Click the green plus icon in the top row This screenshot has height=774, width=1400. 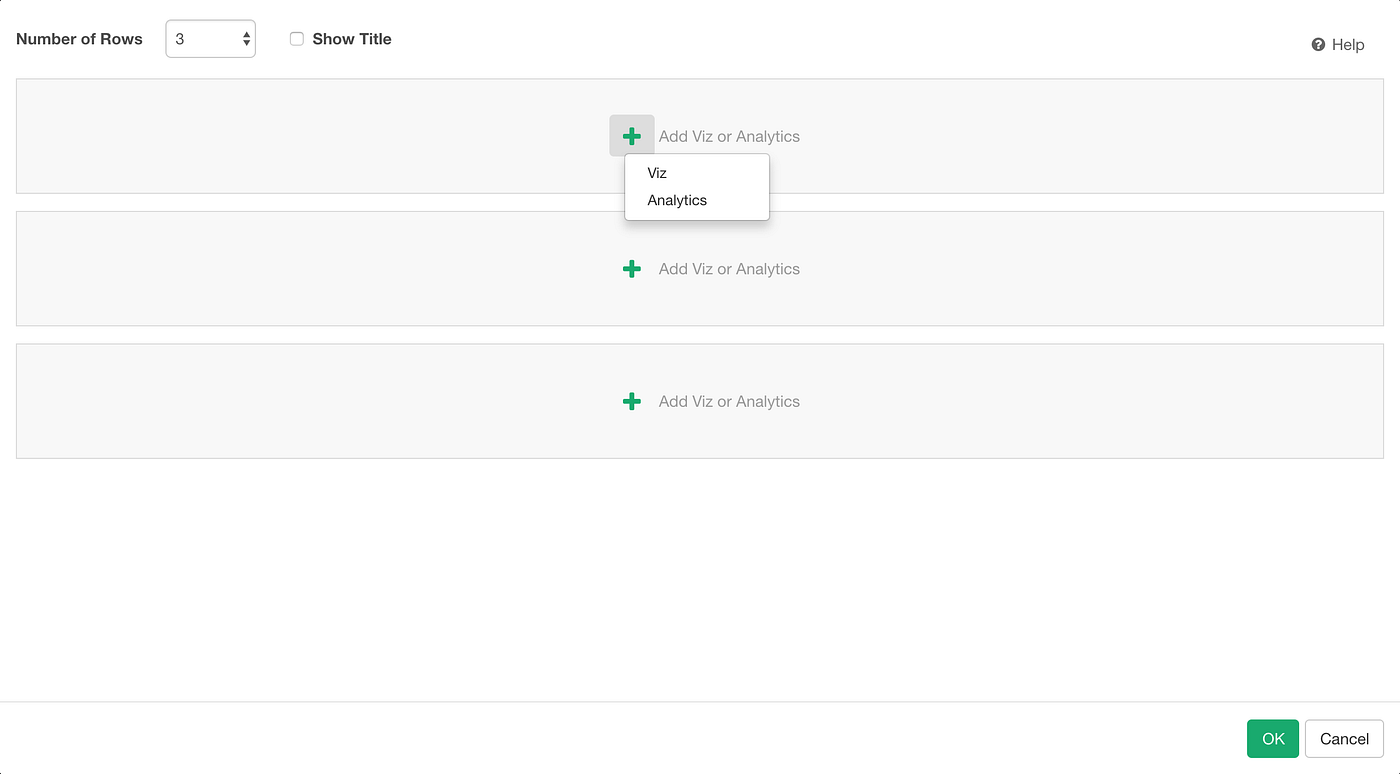click(631, 136)
